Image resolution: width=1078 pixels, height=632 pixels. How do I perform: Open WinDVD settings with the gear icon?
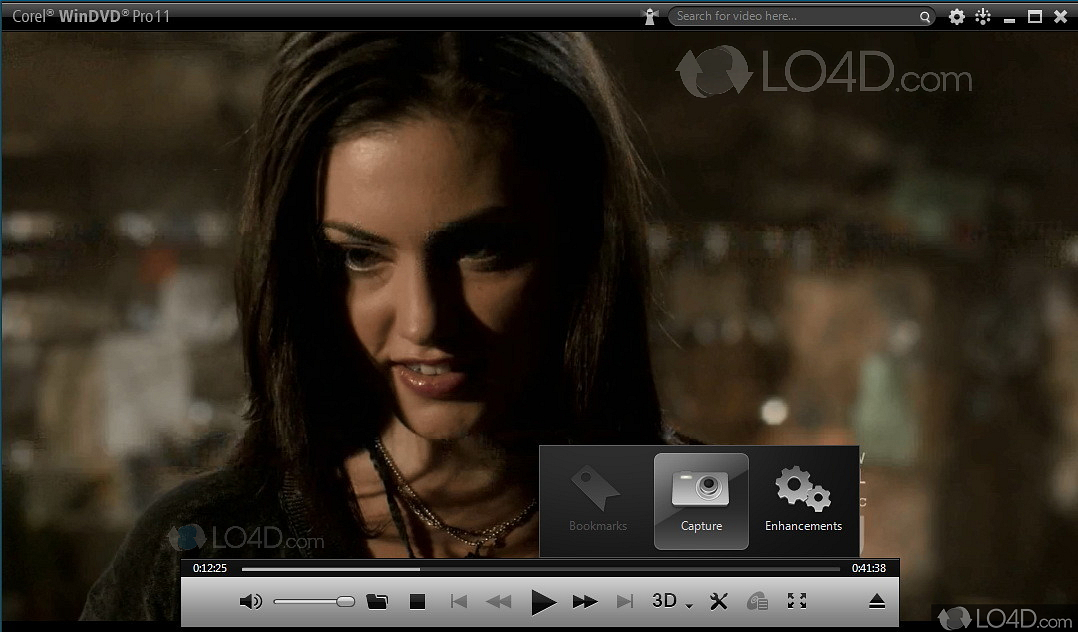956,17
